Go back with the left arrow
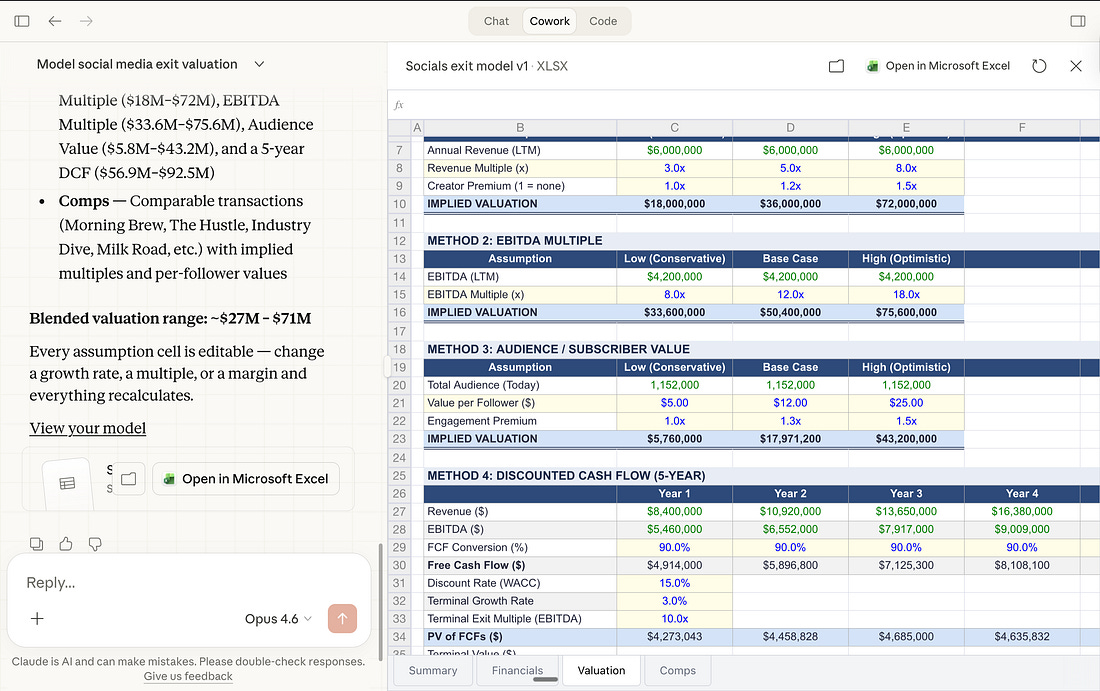The height and width of the screenshot is (691, 1100). point(55,21)
